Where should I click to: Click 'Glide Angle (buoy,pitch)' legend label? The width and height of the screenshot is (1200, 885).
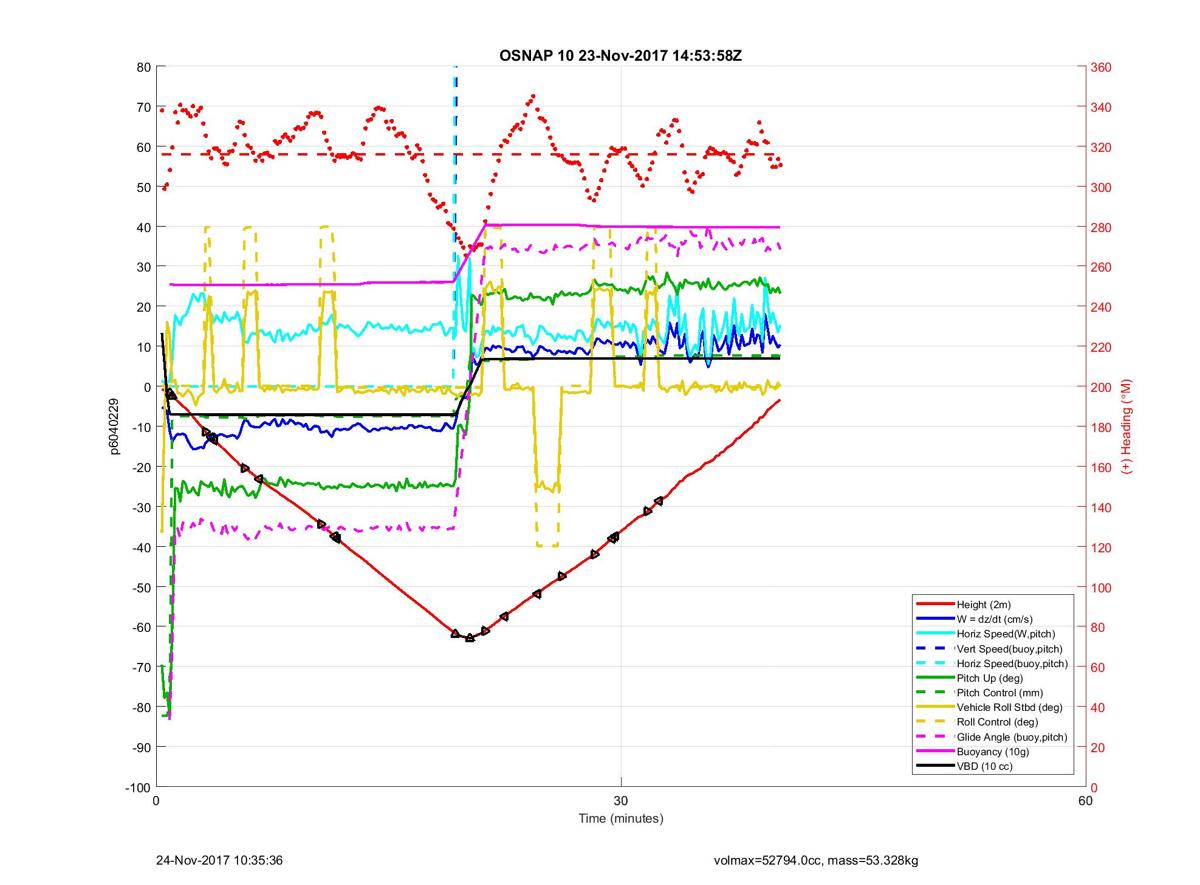[x=1011, y=737]
